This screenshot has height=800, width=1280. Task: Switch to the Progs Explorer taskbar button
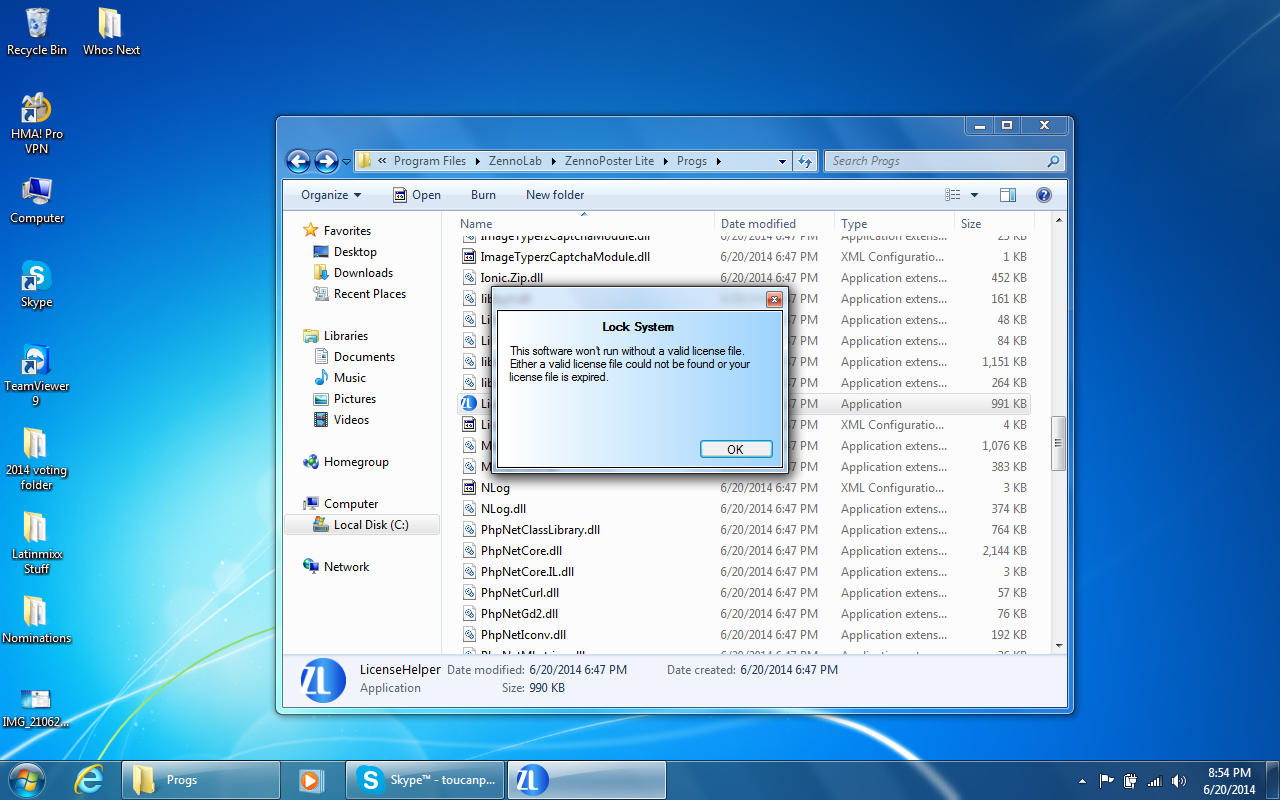200,780
